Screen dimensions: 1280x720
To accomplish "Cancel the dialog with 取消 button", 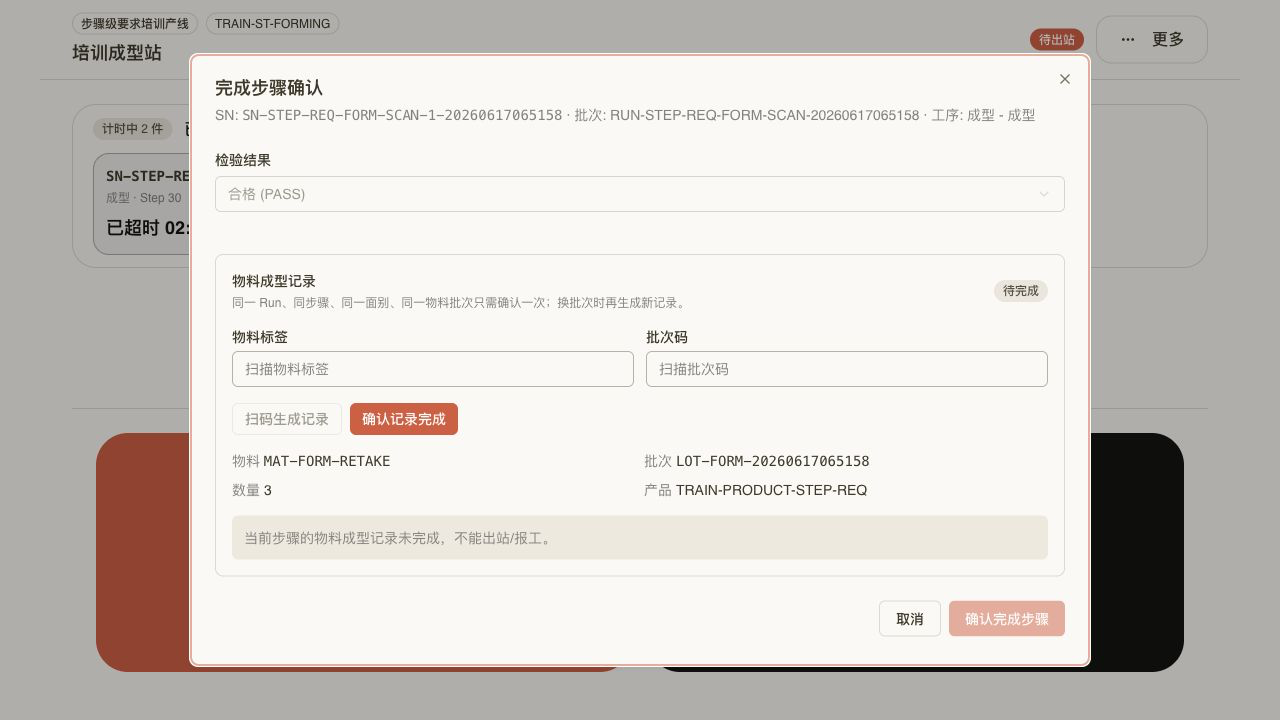I will (x=910, y=619).
